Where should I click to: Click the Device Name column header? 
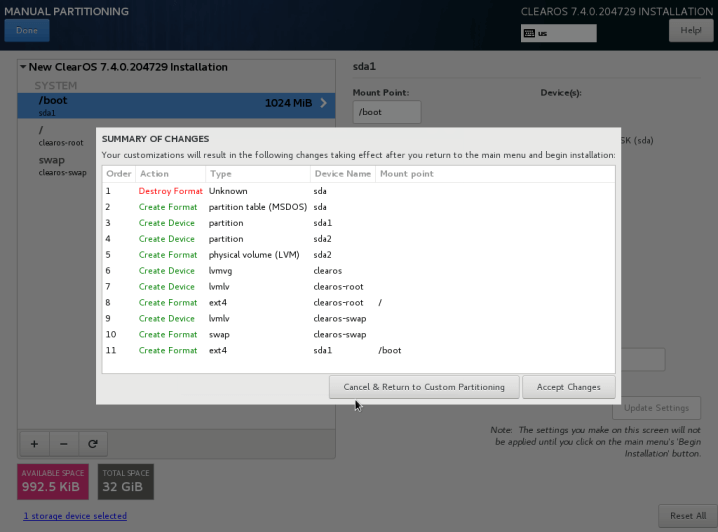pos(343,174)
